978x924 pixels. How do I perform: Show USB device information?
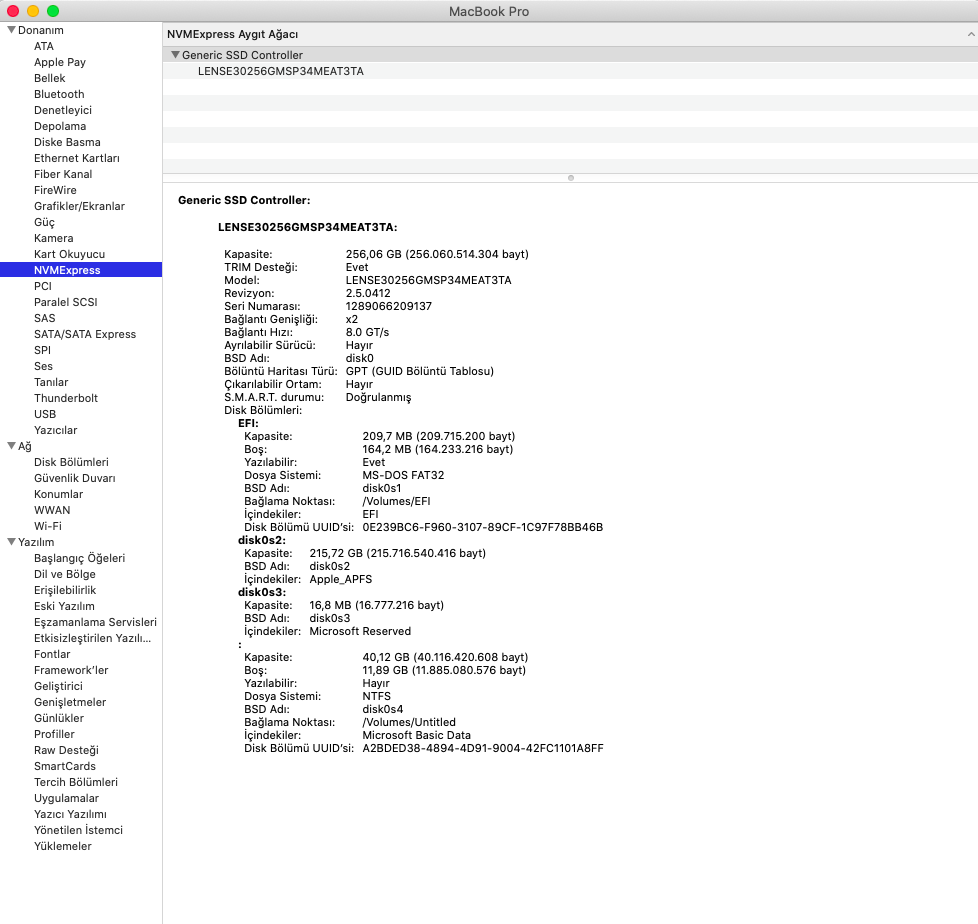(45, 414)
